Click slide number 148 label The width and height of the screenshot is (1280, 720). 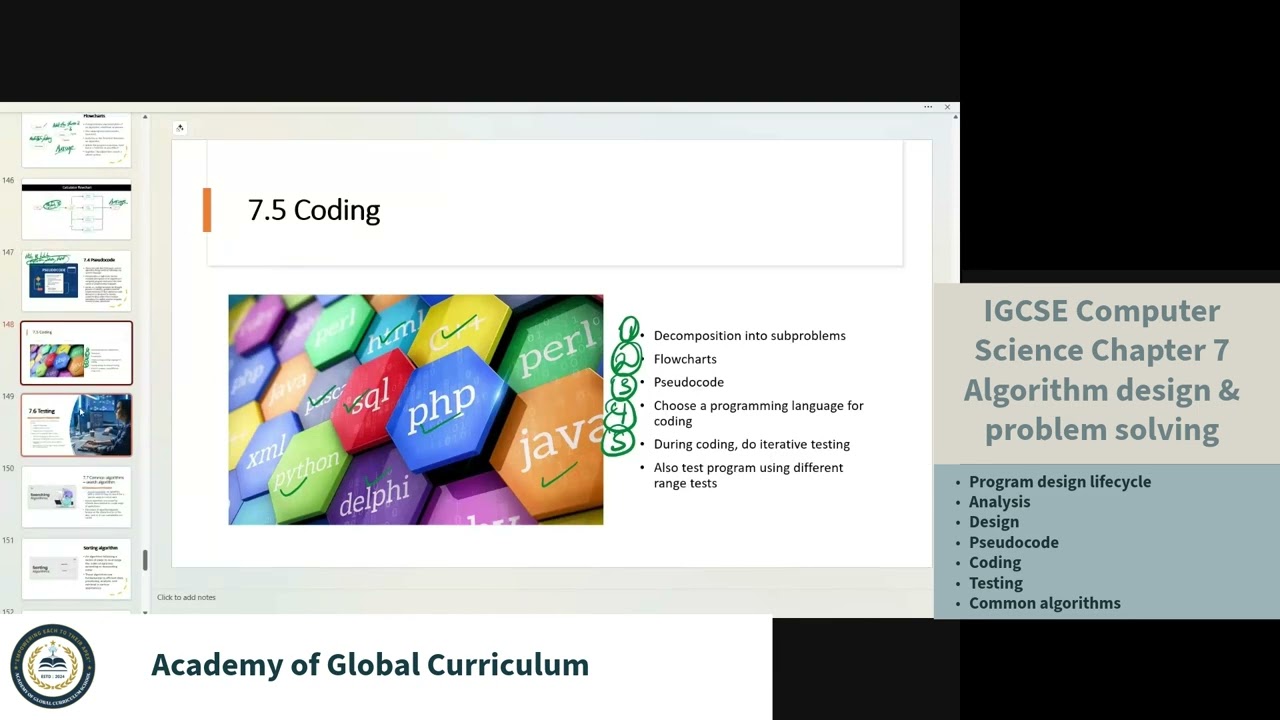pyautogui.click(x=8, y=324)
